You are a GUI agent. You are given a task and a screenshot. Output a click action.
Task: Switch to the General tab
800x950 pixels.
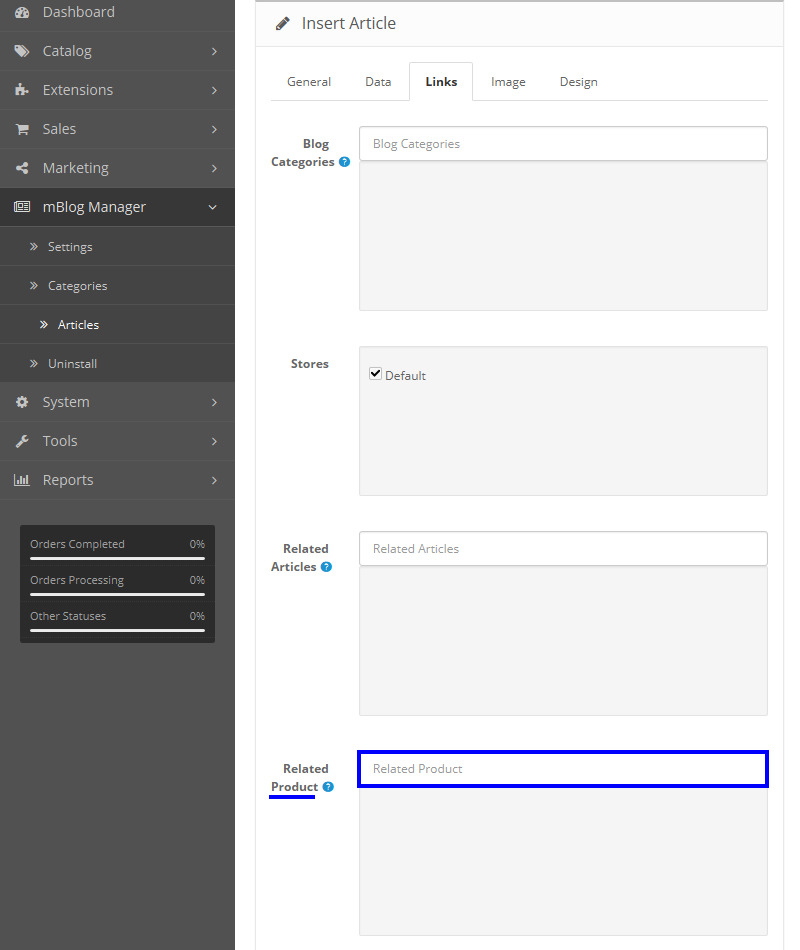click(x=309, y=82)
